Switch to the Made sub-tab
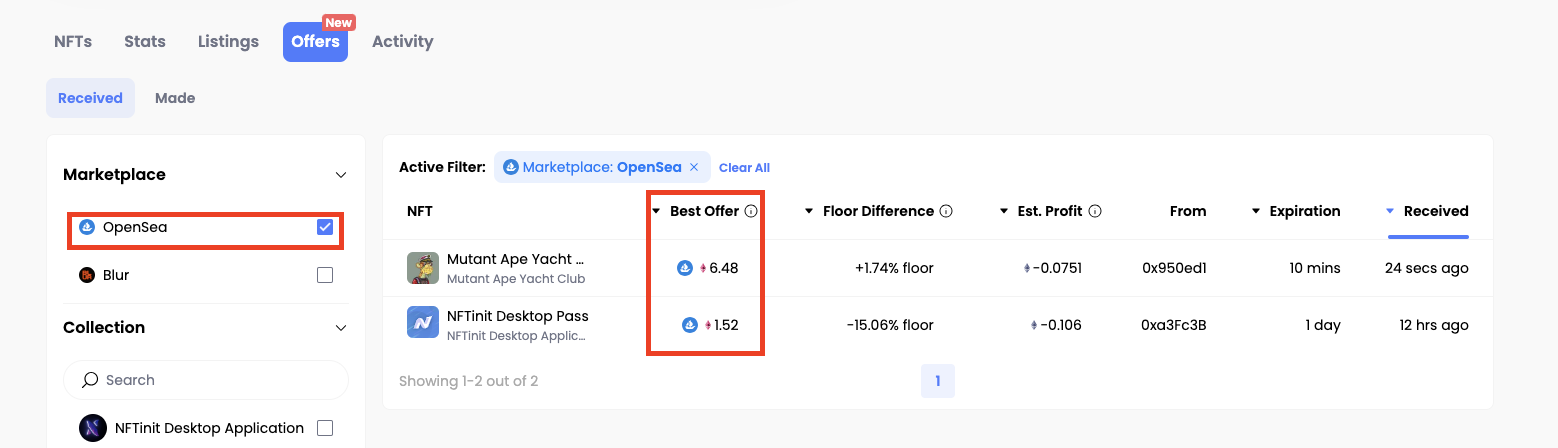This screenshot has height=448, width=1558. click(175, 98)
